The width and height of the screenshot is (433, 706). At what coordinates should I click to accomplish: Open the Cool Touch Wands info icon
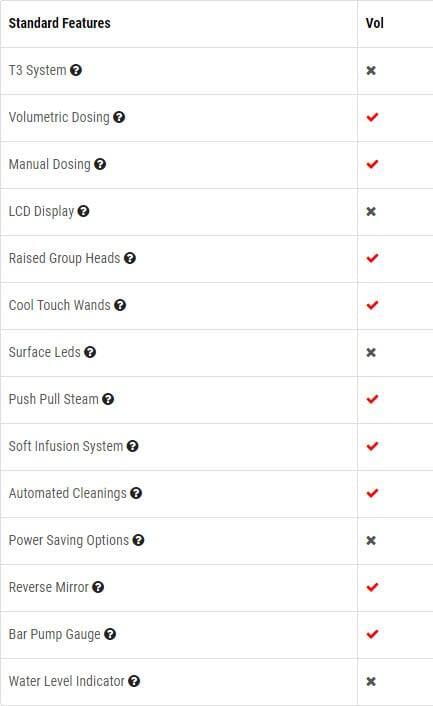pos(120,305)
